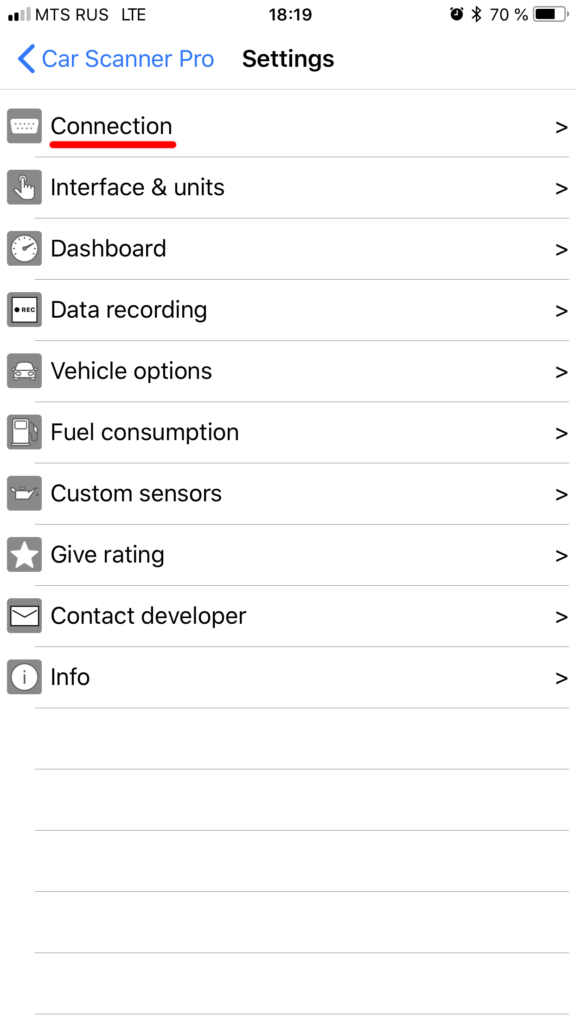576x1024 pixels.
Task: Open the Give rating entry
Action: pos(107,555)
